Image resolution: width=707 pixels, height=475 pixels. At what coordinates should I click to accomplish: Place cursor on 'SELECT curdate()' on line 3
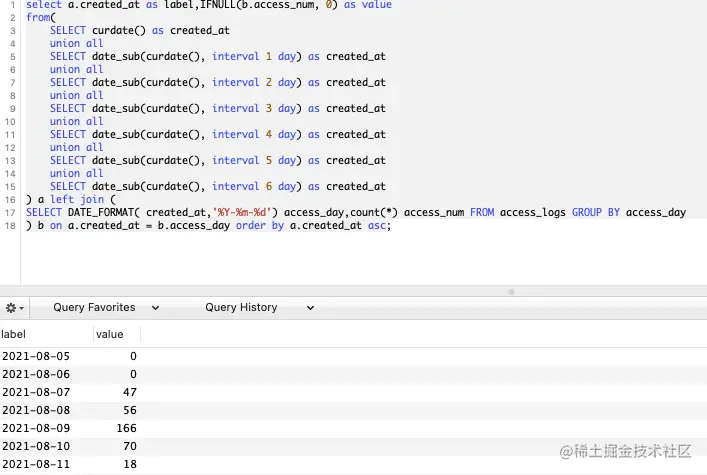point(98,31)
